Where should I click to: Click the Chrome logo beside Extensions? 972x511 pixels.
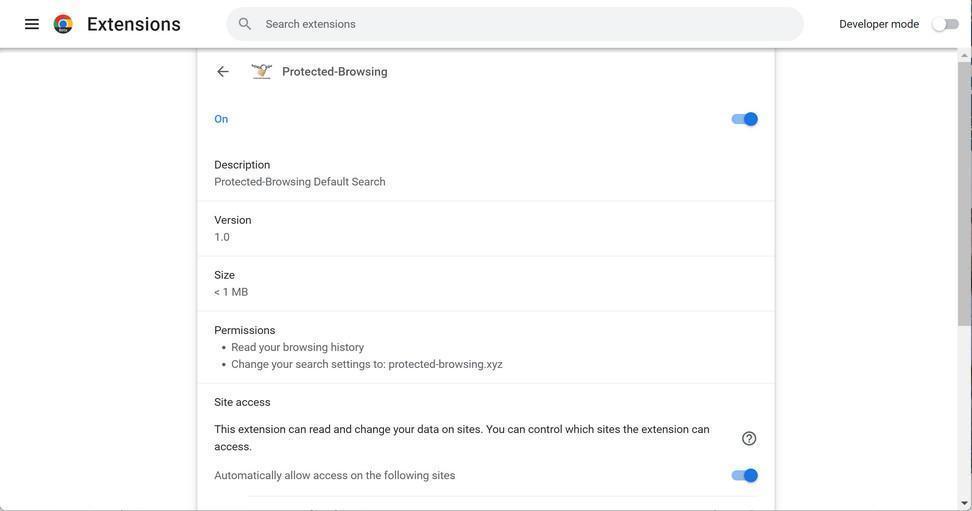(x=63, y=24)
